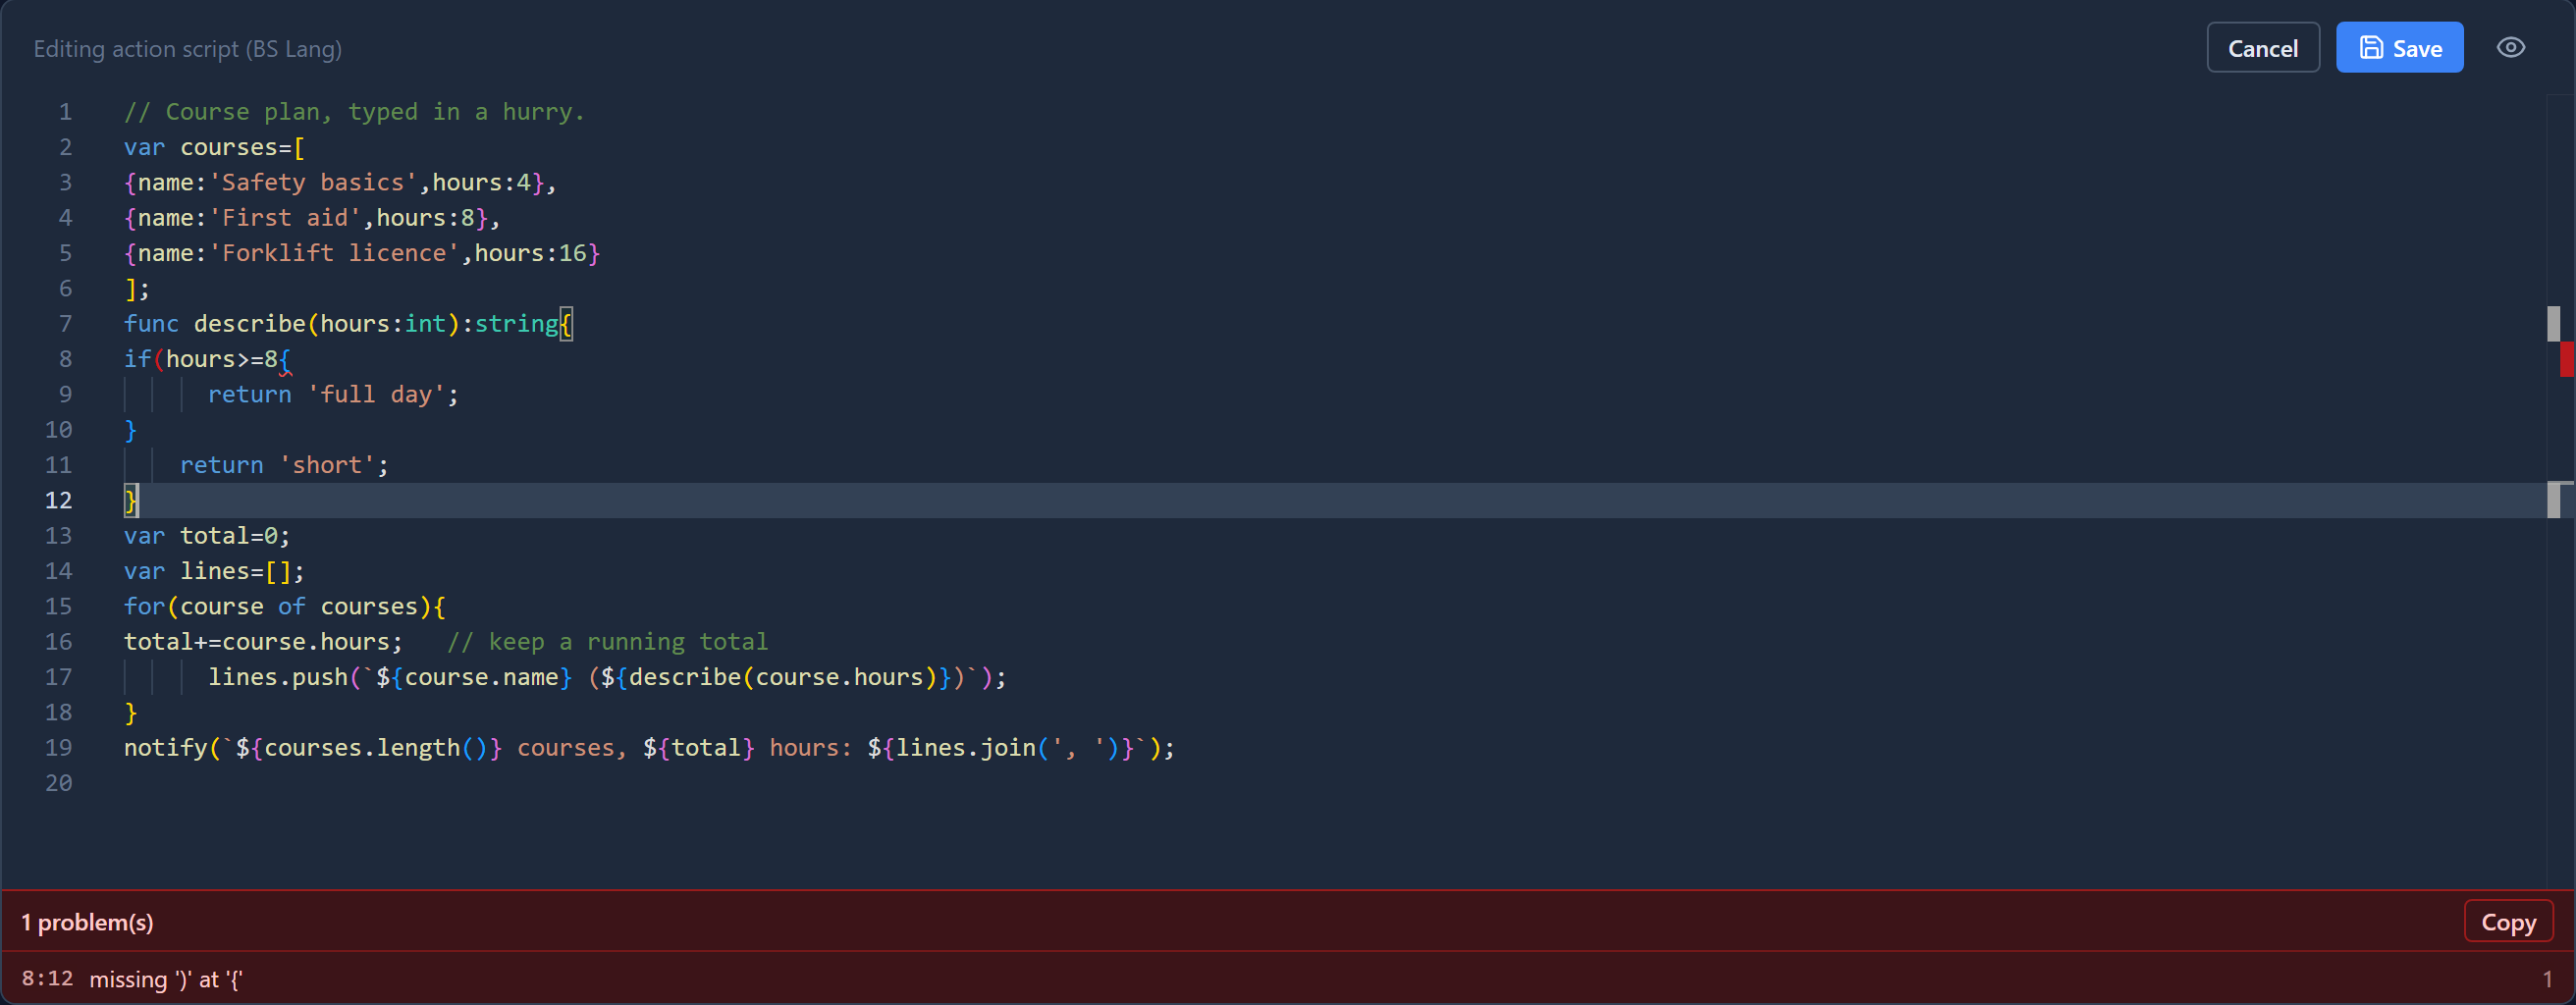Click empty line number 20
Screen dimensions: 2576x1005
[58, 783]
